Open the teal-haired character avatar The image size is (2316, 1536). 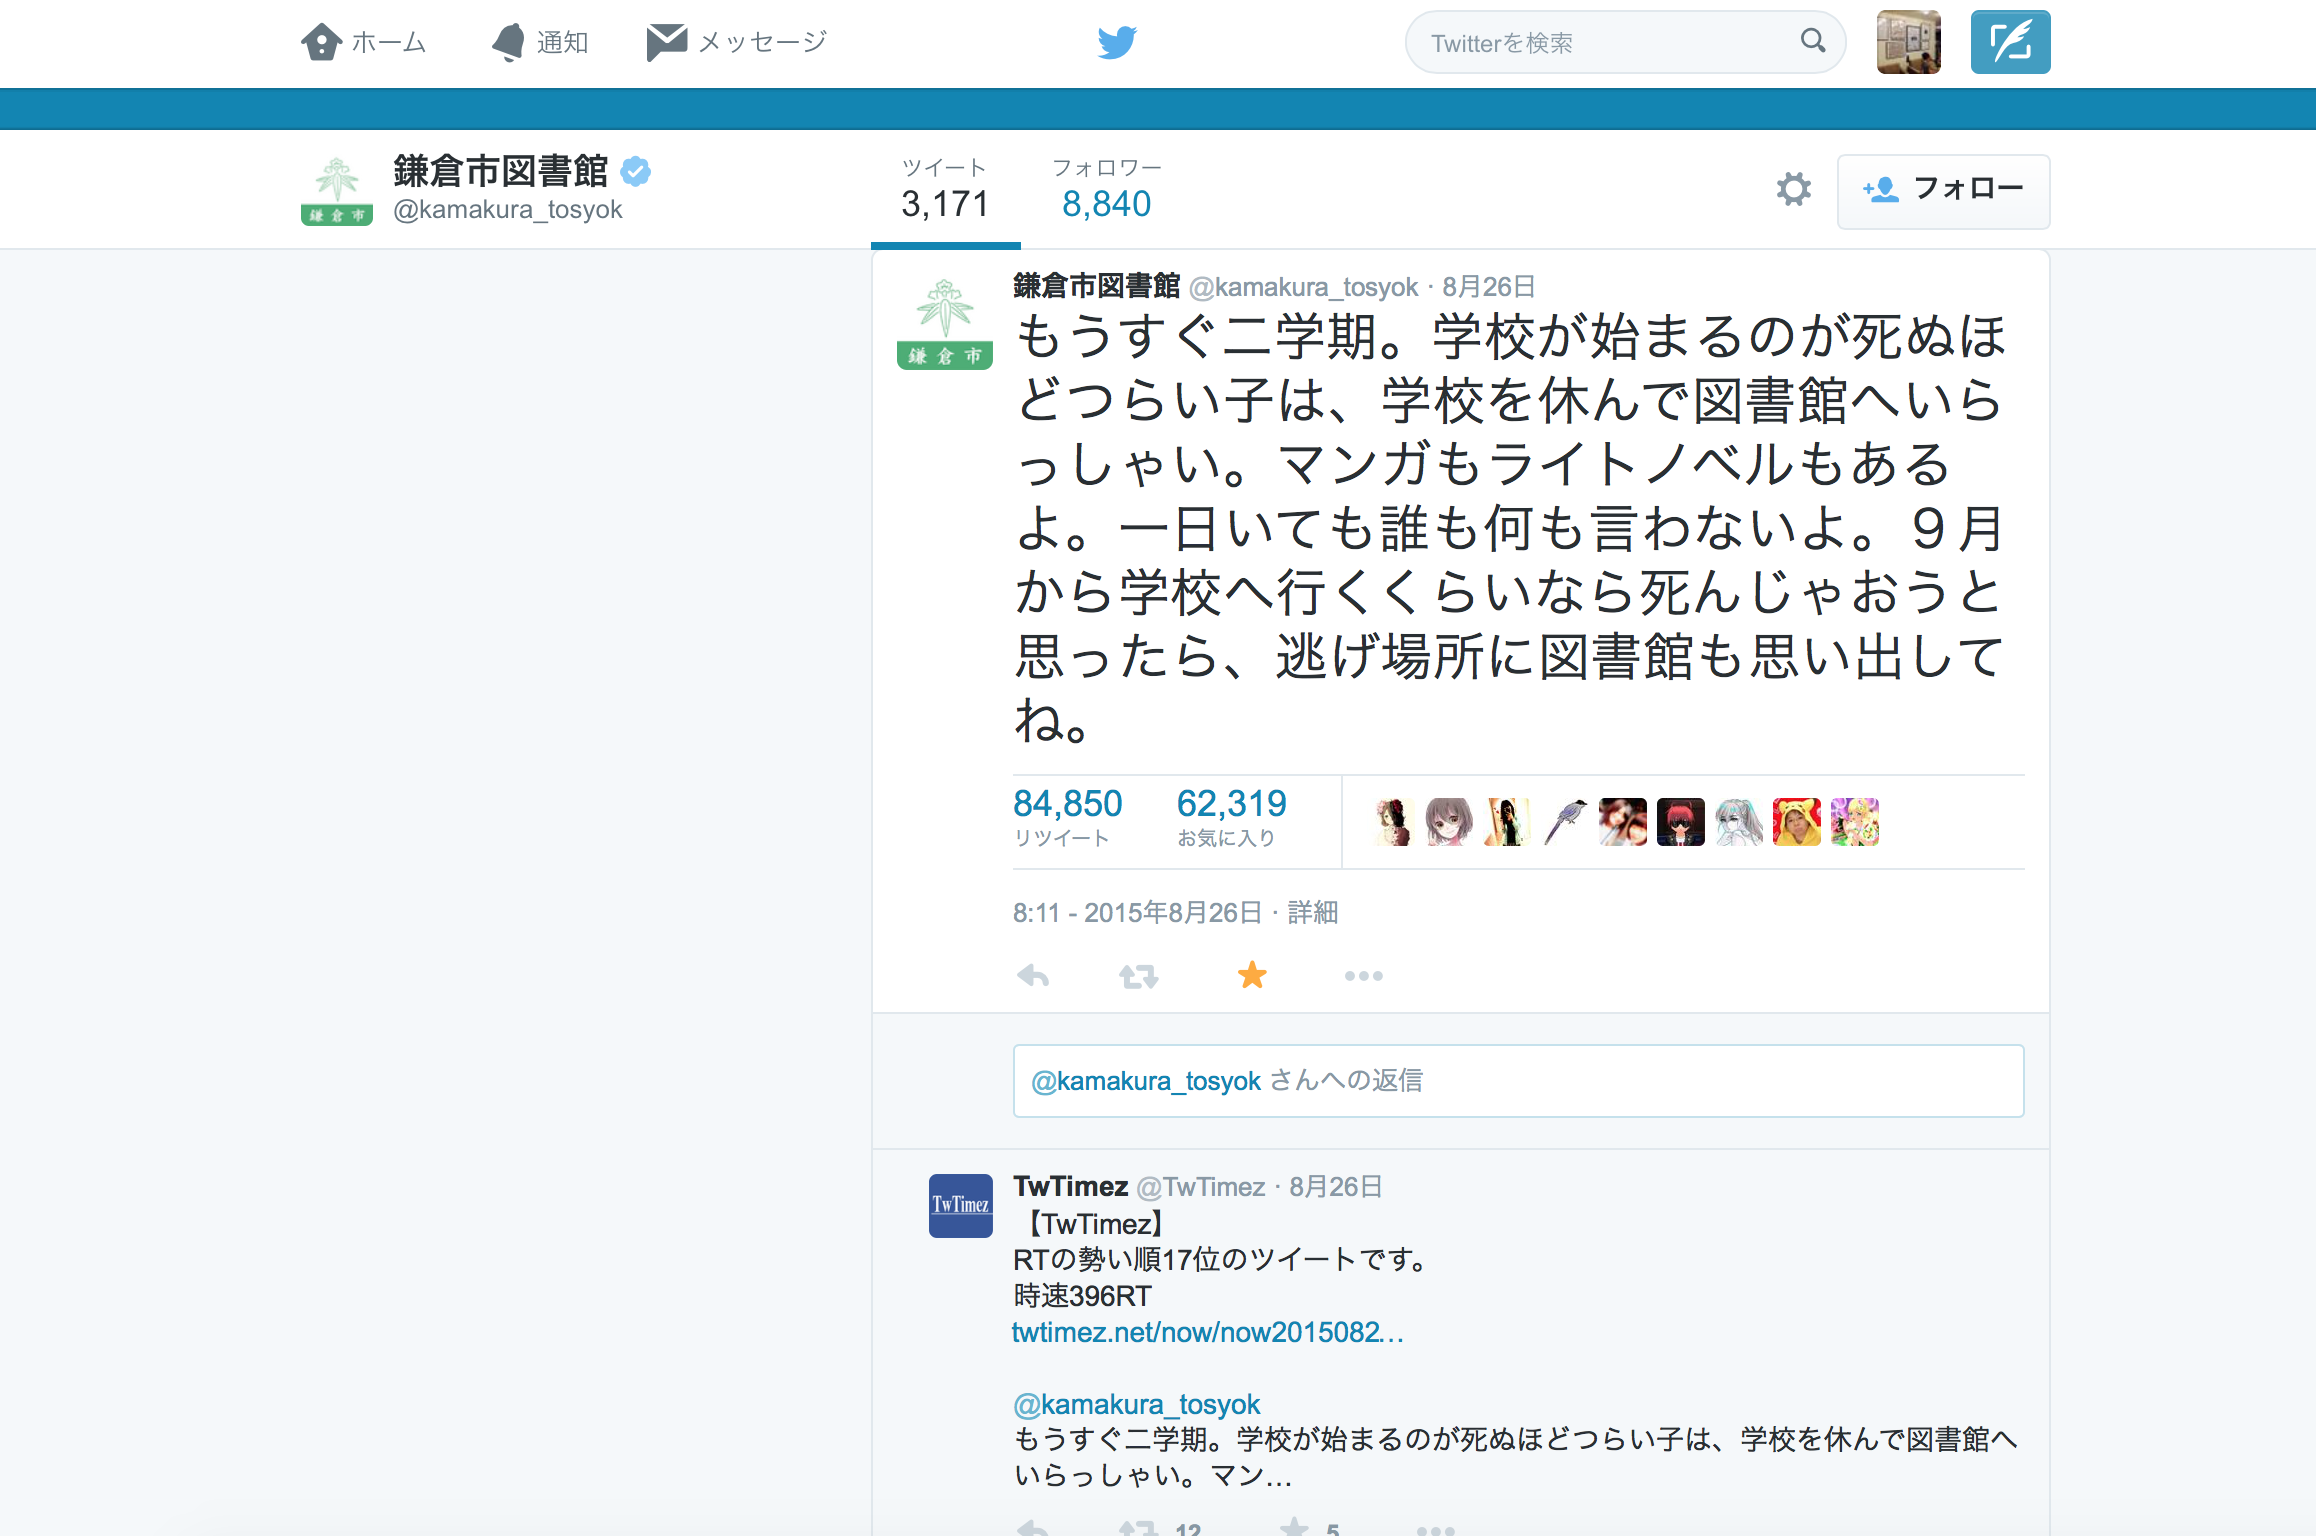pyautogui.click(x=1739, y=822)
